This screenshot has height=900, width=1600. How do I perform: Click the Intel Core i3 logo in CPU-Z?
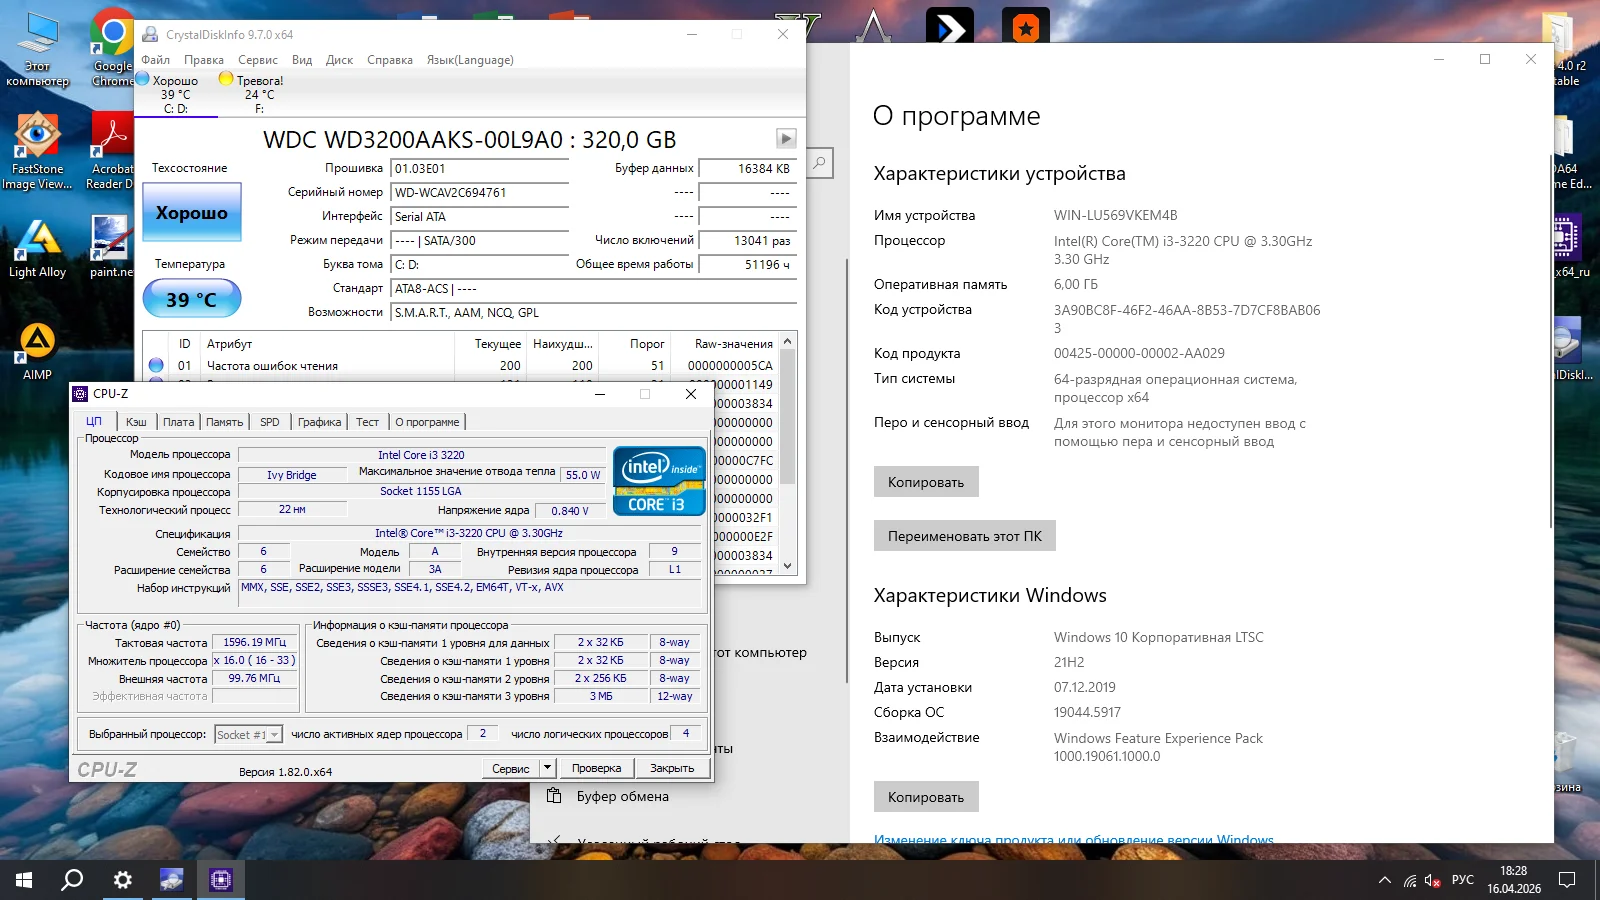[x=659, y=481]
